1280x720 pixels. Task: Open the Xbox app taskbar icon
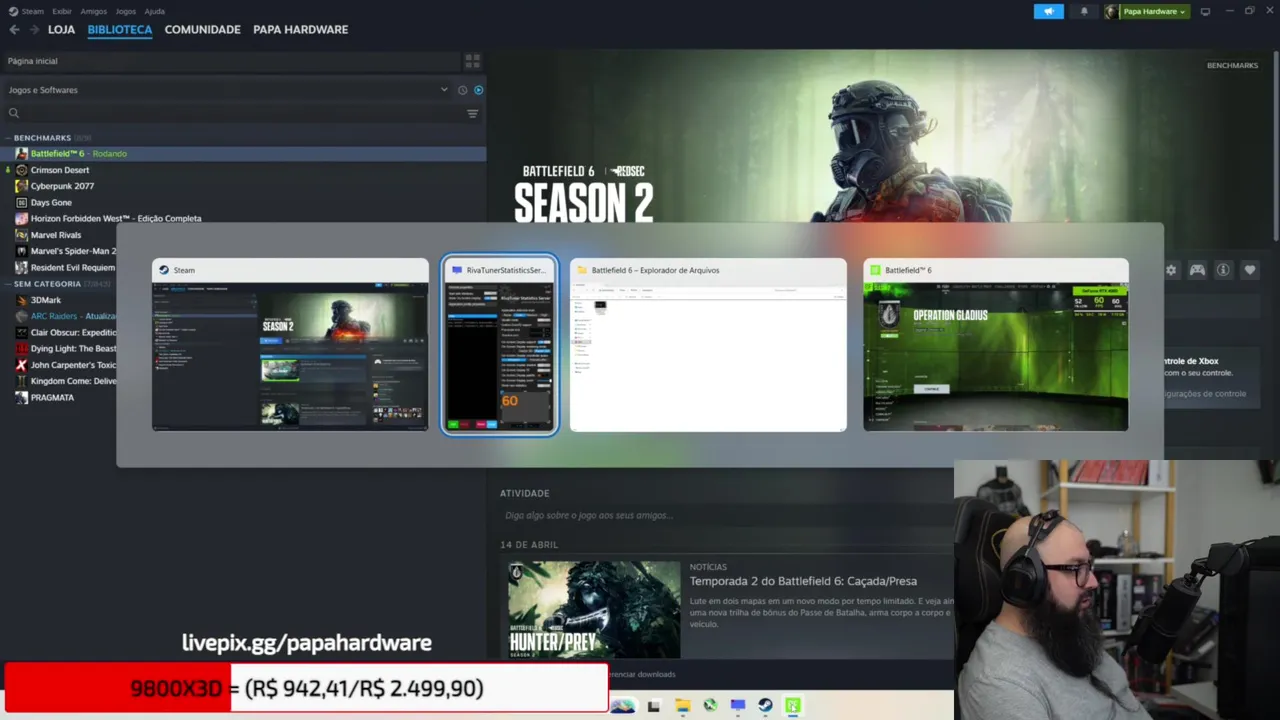point(710,706)
